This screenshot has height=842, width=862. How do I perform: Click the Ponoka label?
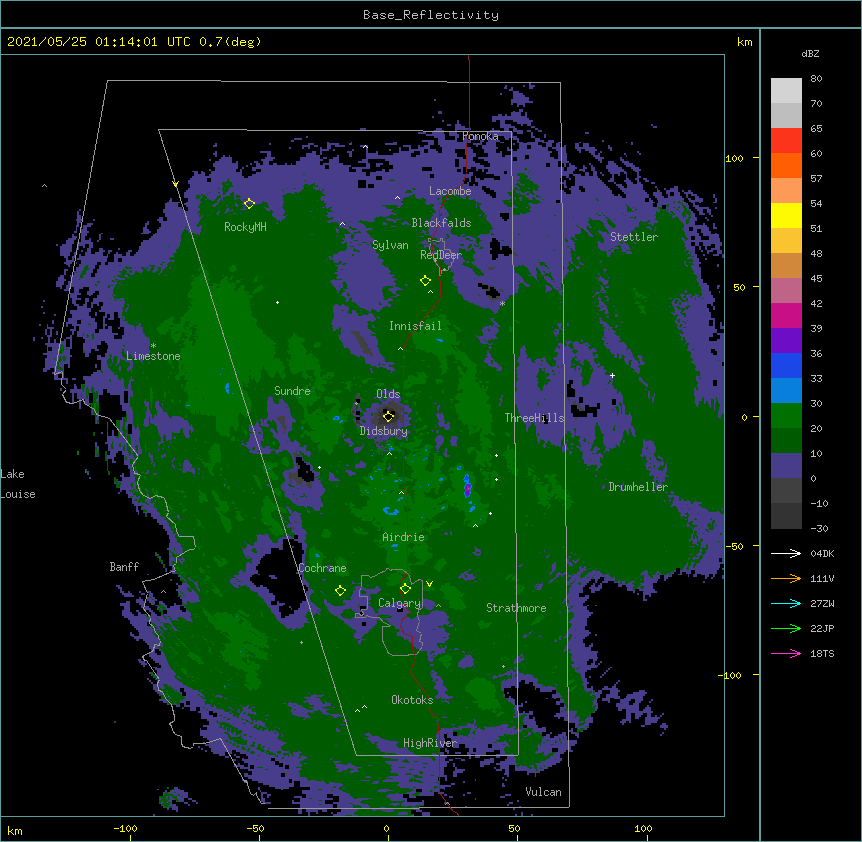point(480,136)
